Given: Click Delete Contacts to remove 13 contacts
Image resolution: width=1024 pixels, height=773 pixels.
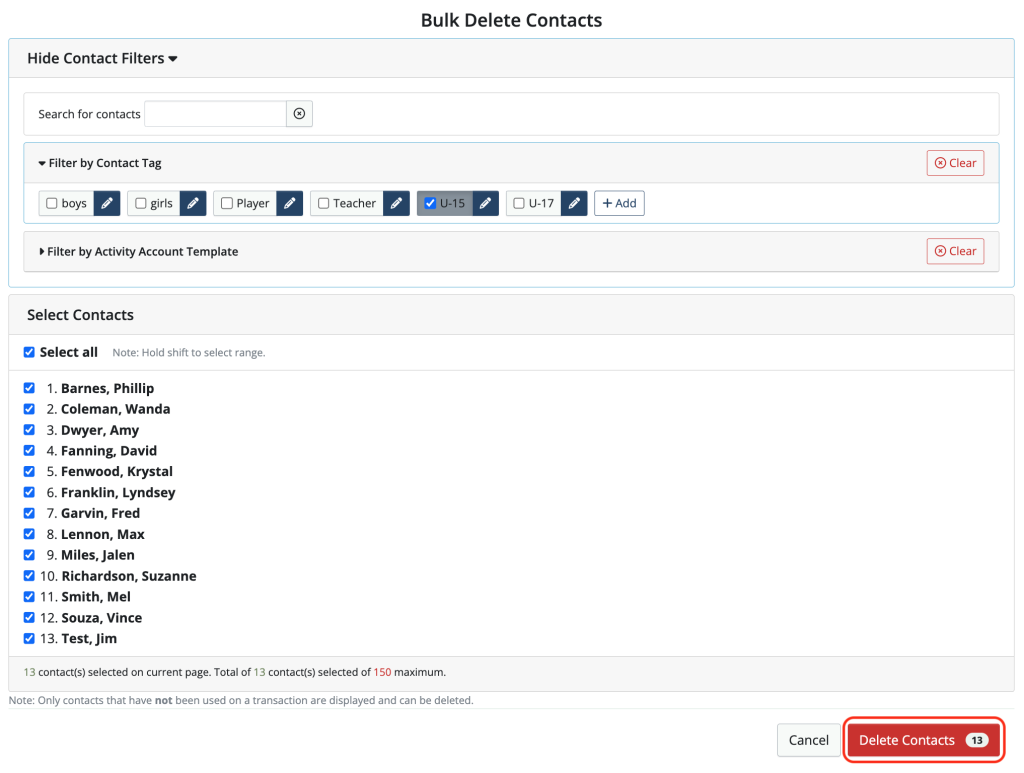Looking at the screenshot, I should pyautogui.click(x=922, y=740).
